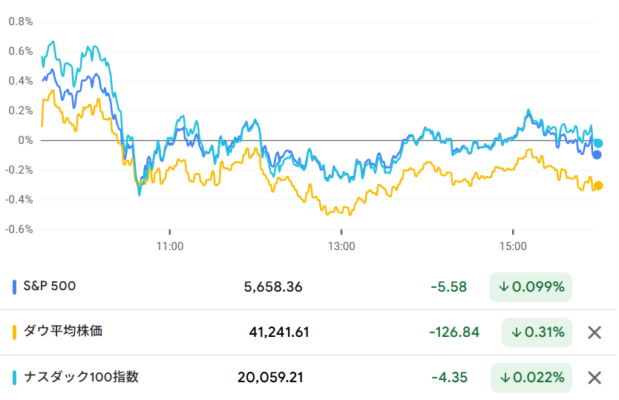Viewport: 619px width, 400px height.
Task: Select the cyan Nasdaq endpoint dot on chart
Action: pos(598,143)
